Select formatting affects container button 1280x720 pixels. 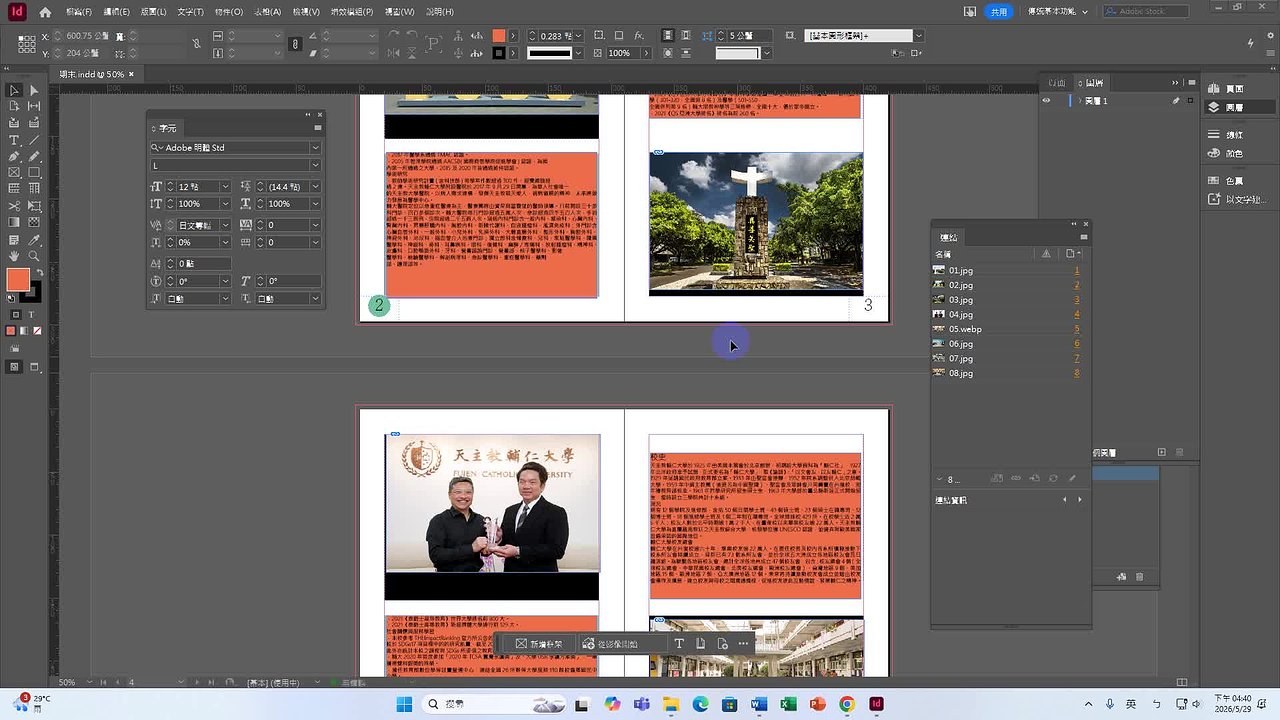[16, 314]
